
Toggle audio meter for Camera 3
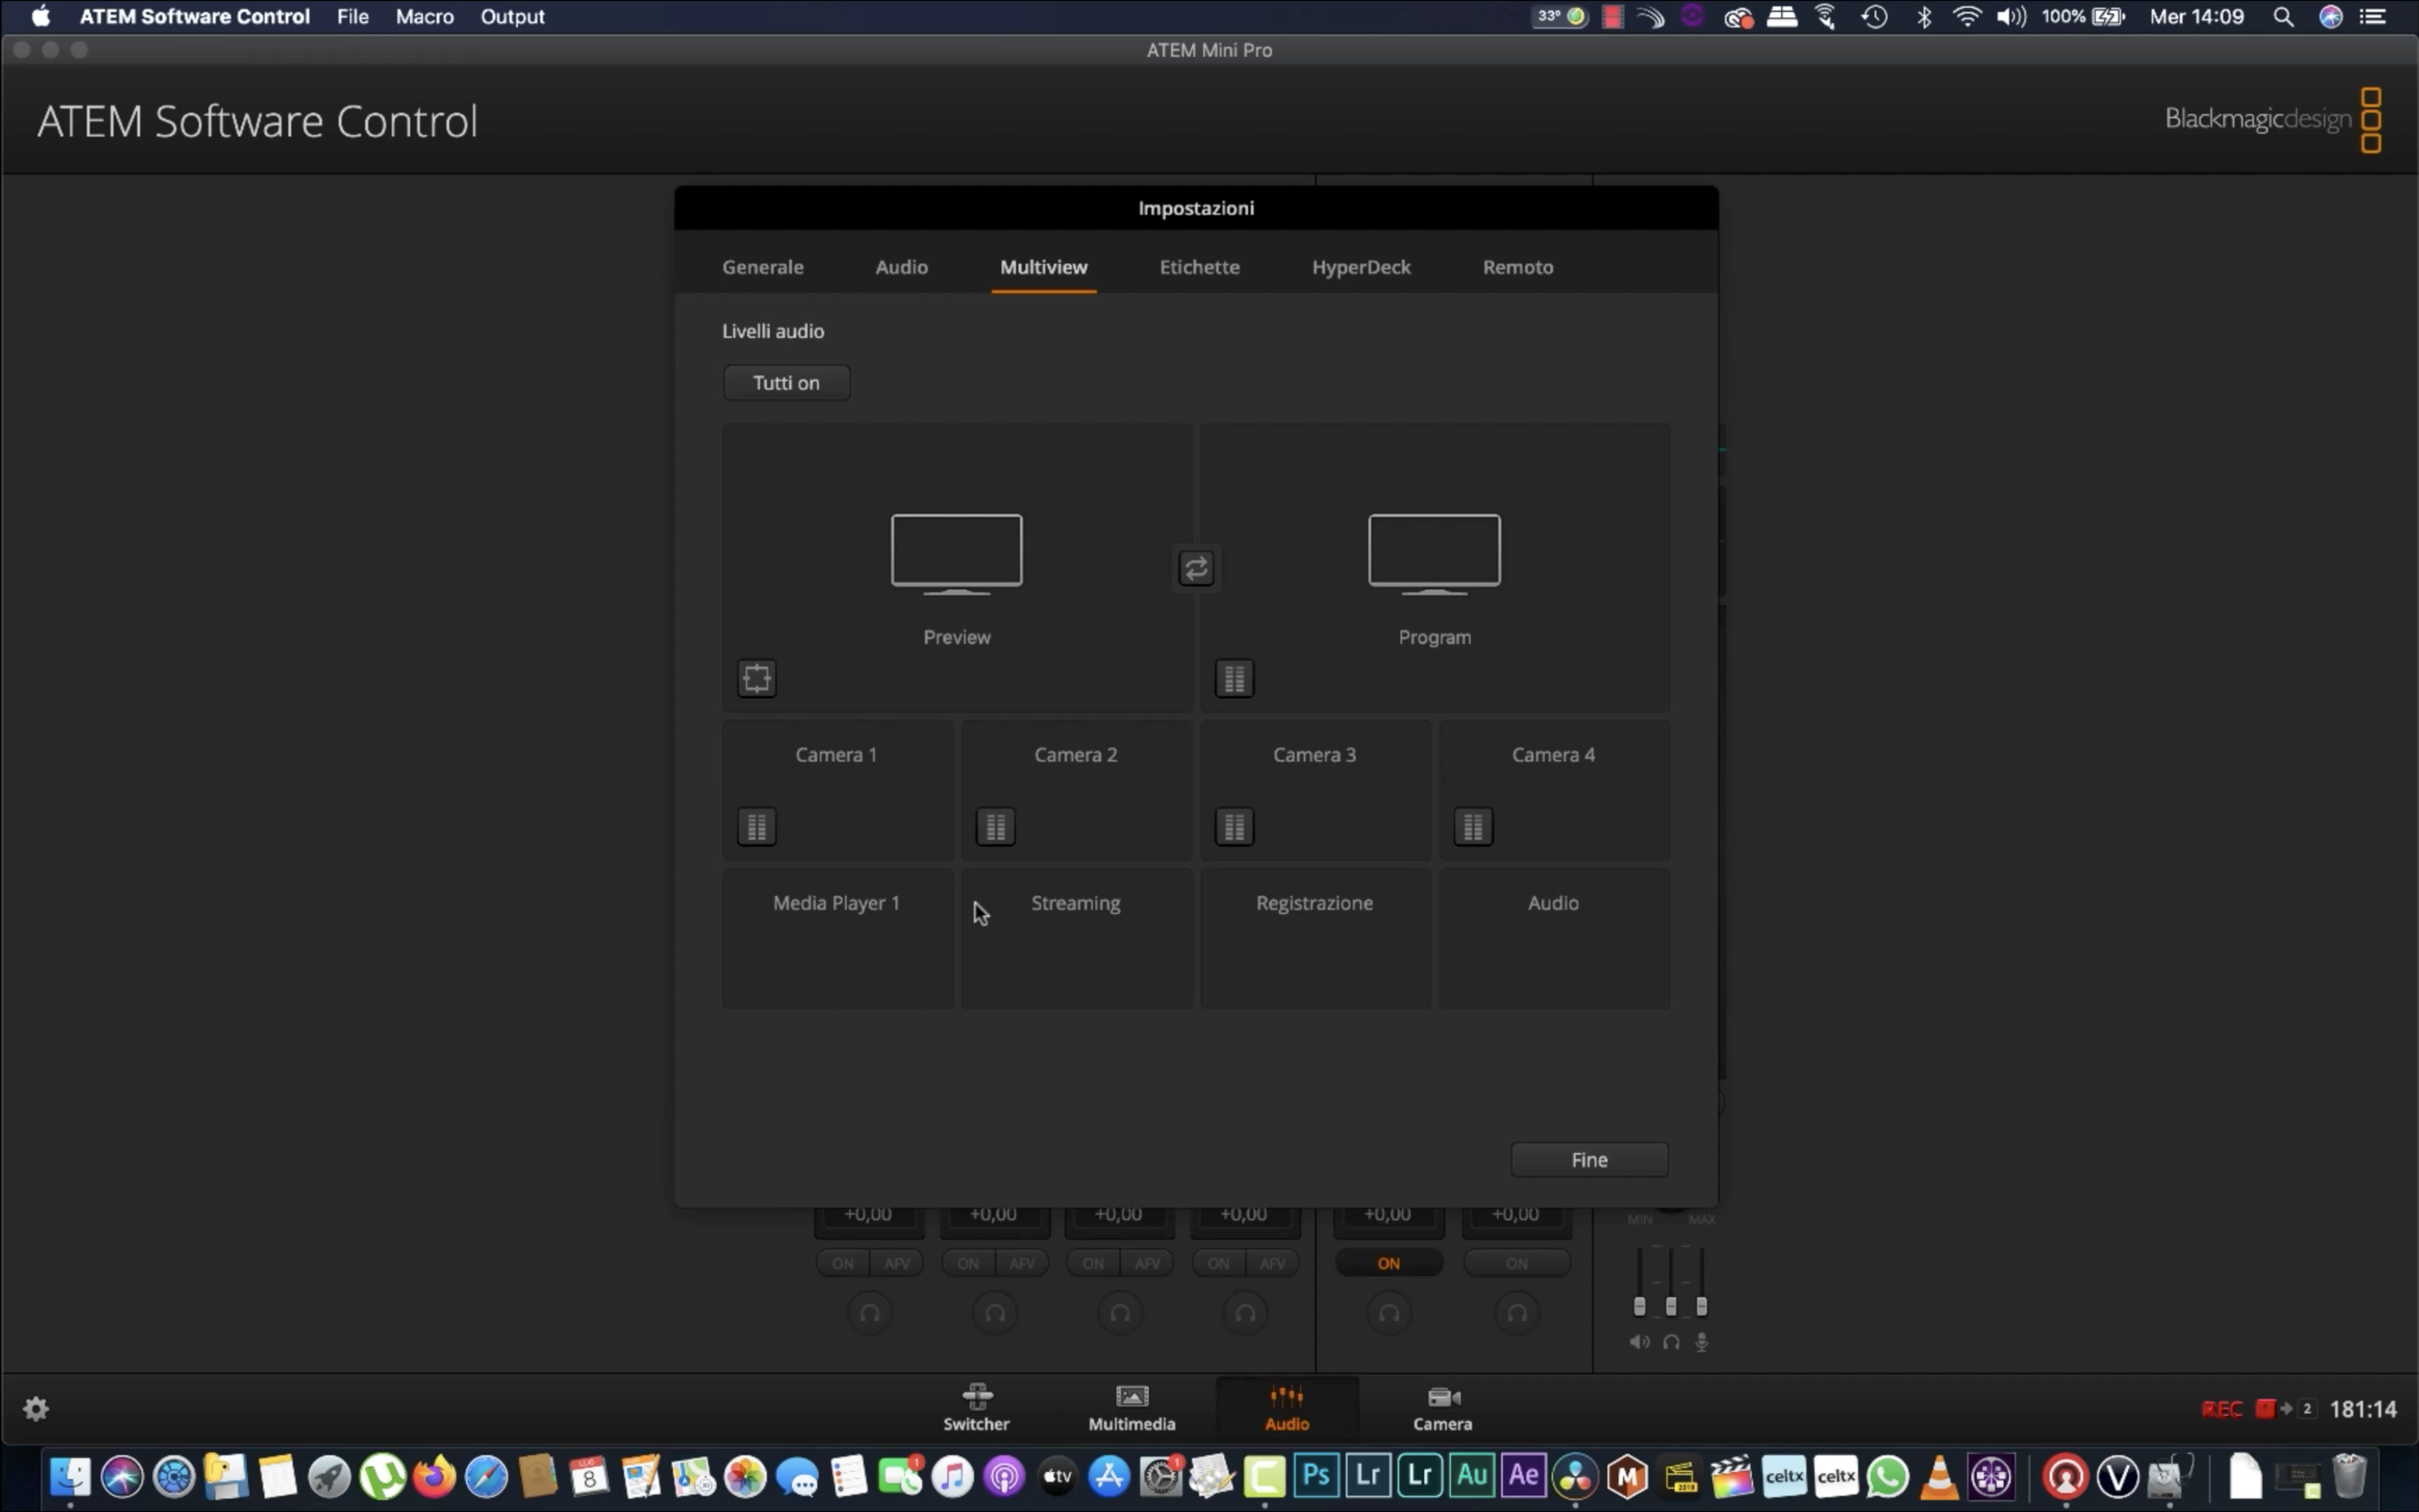point(1234,826)
